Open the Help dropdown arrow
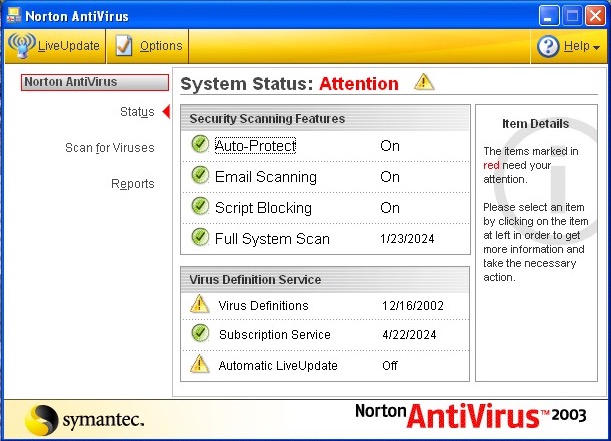 (x=596, y=47)
